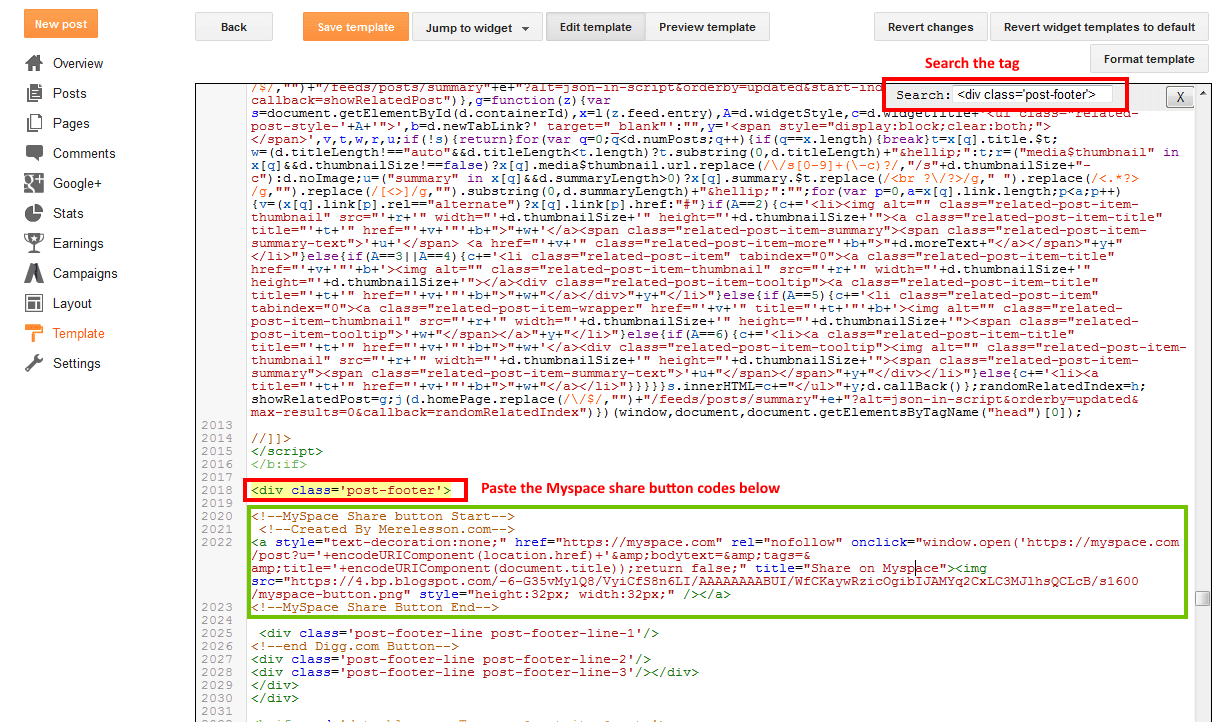Click the editor vertical scrollbar thumb
This screenshot has height=722, width=1220.
pyautogui.click(x=1203, y=598)
